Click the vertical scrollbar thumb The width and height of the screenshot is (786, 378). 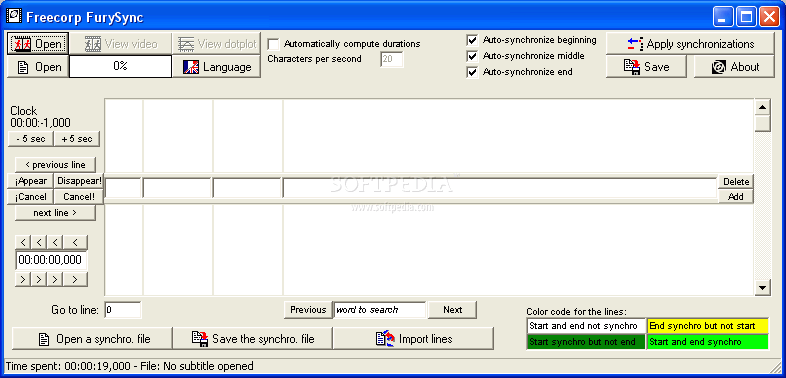click(762, 123)
